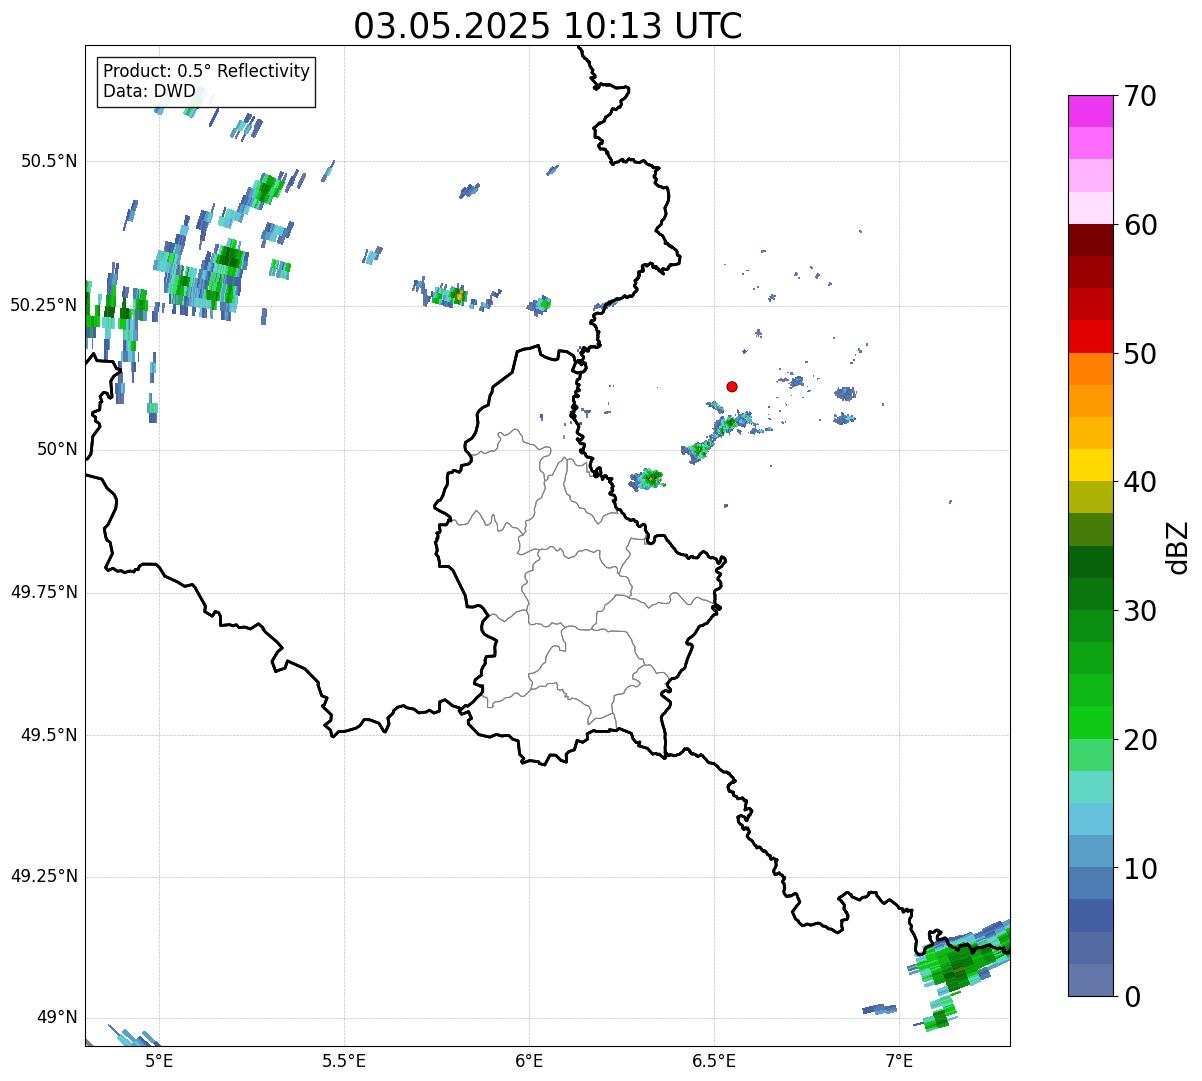Image resolution: width=1202 pixels, height=1081 pixels.
Task: Click the 49.25°N latitude label
Action: click(44, 876)
